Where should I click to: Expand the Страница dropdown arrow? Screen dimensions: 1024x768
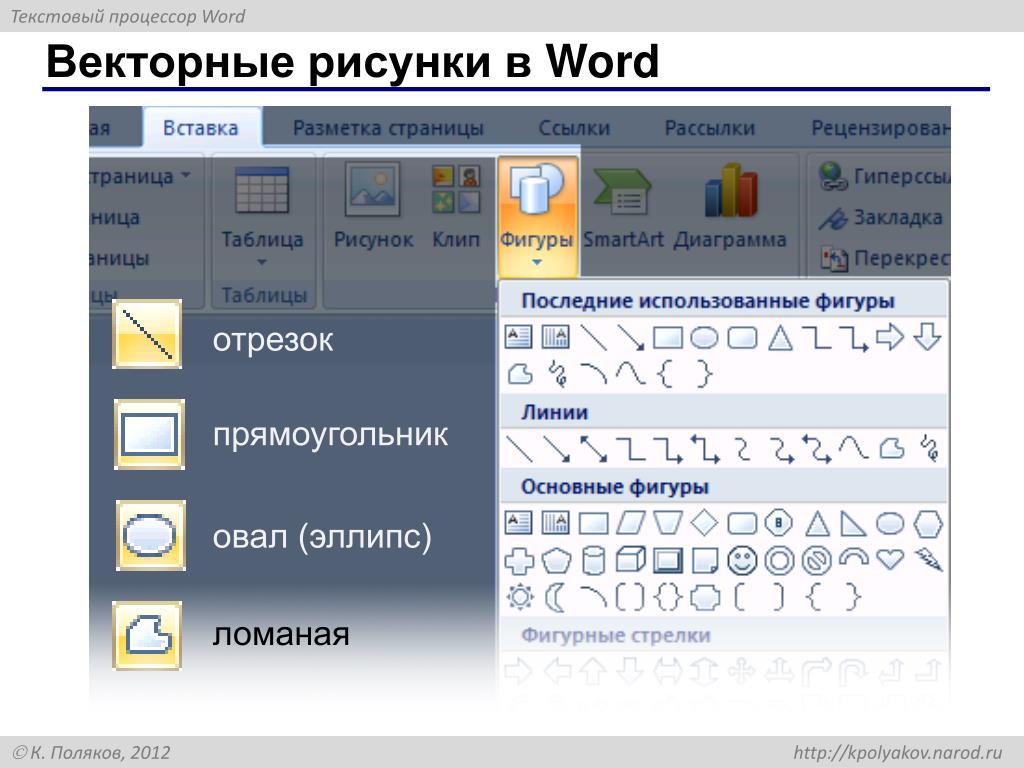click(x=185, y=175)
